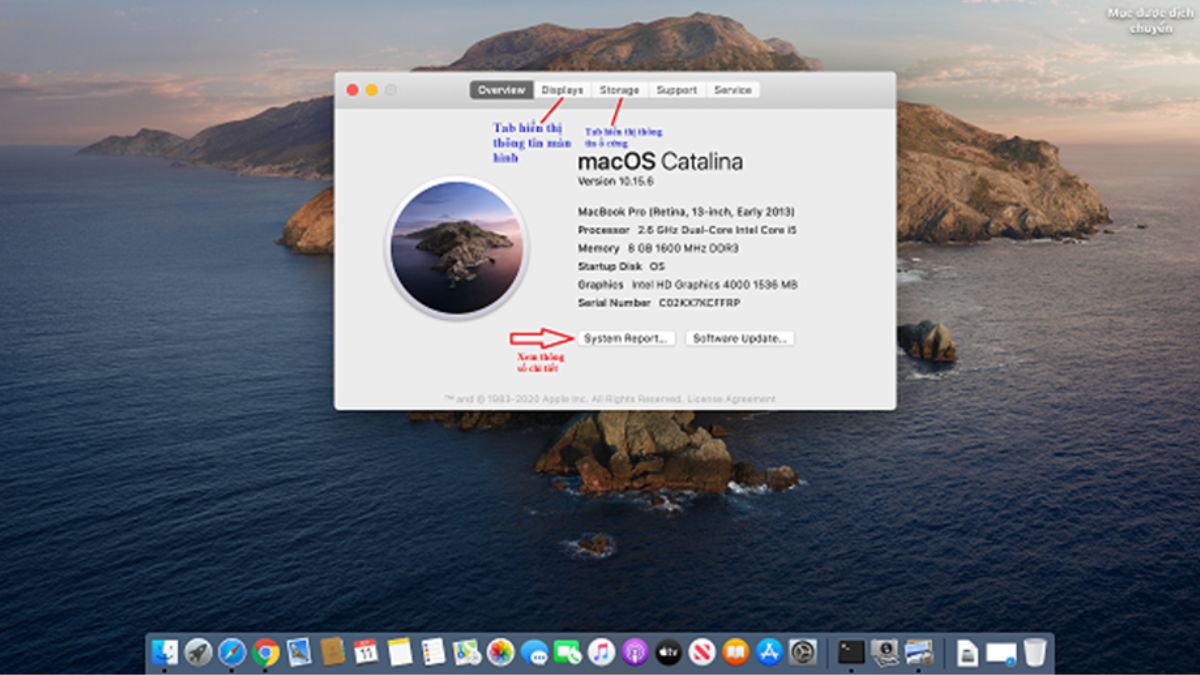Open Music app icon in dock
Image resolution: width=1200 pixels, height=675 pixels.
pyautogui.click(x=601, y=653)
